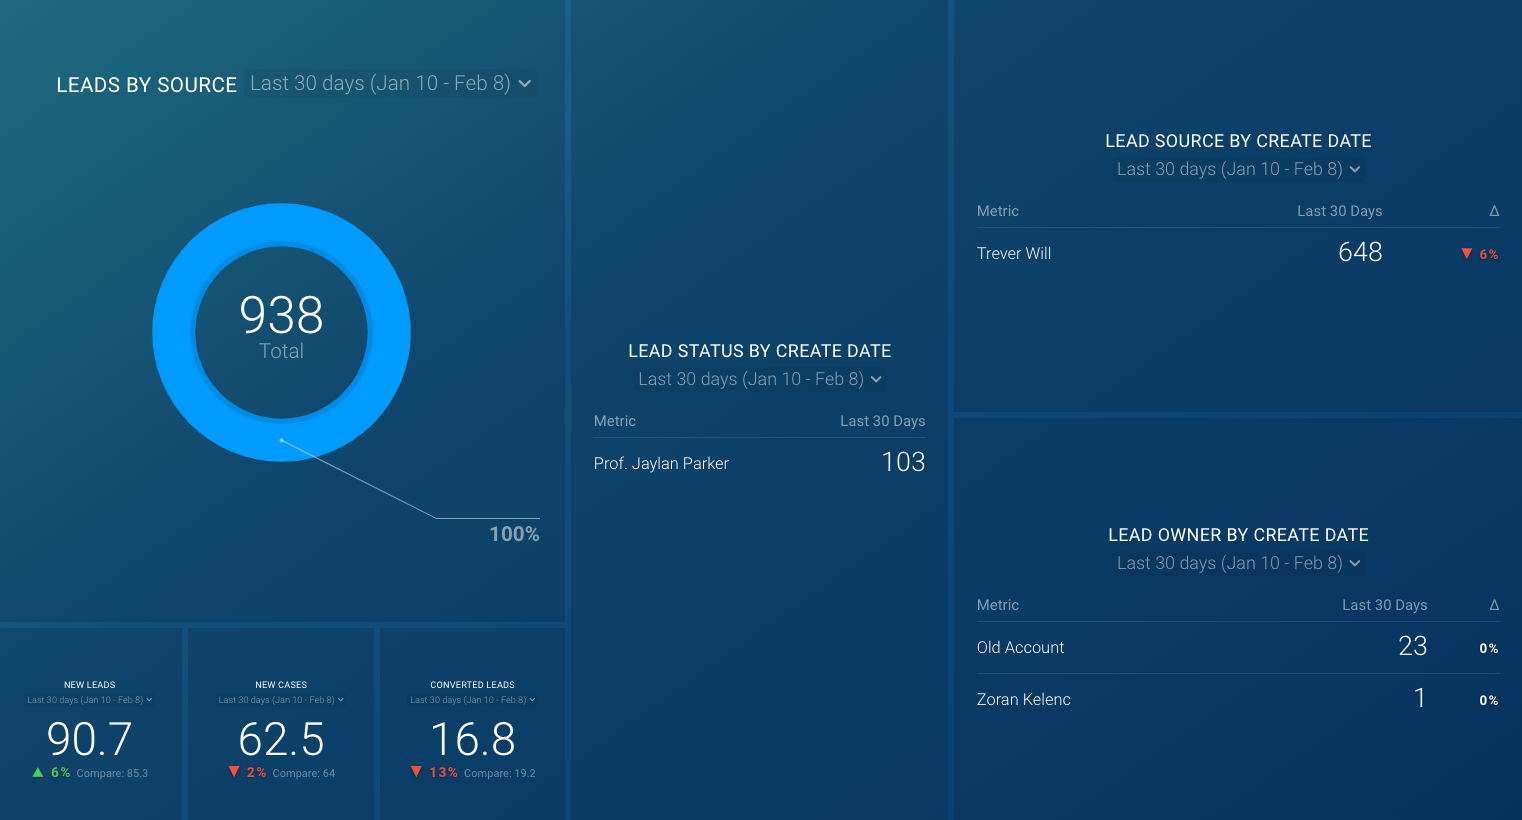Click the delta column icon in Lead Owner table
Viewport: 1522px width, 820px height.
pos(1494,605)
